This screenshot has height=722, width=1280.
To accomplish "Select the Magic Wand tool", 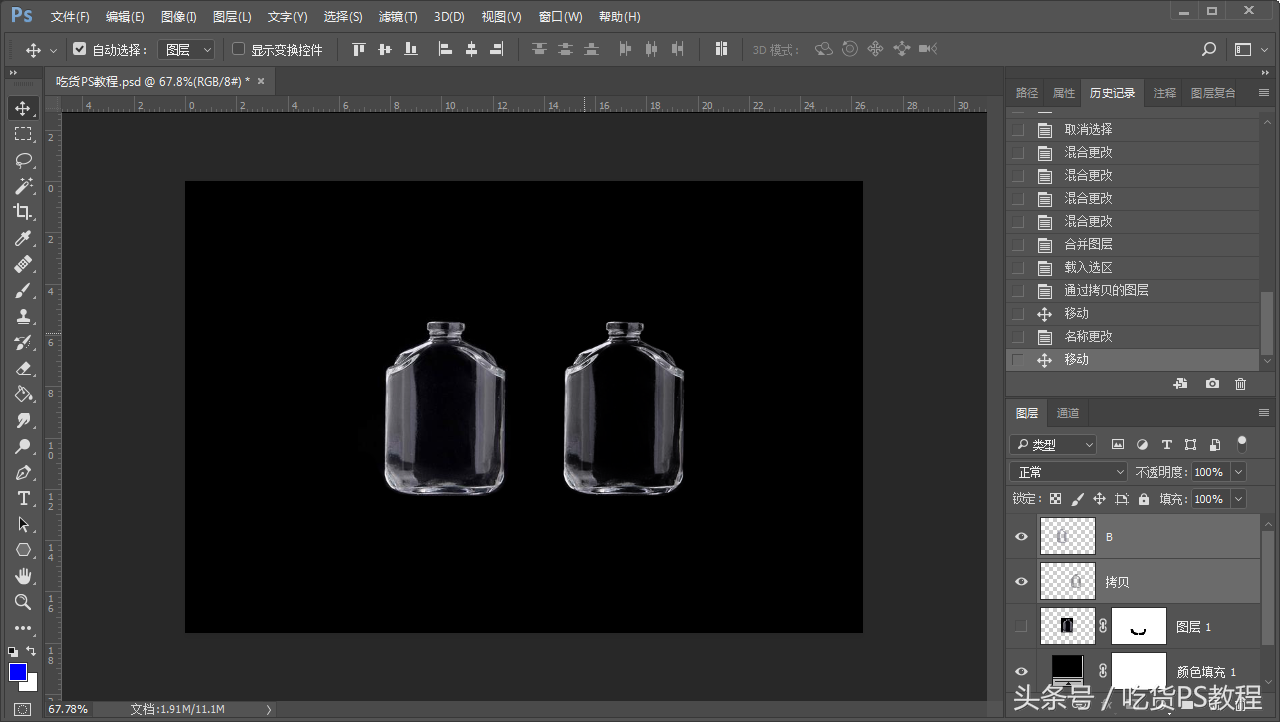I will pyautogui.click(x=23, y=186).
